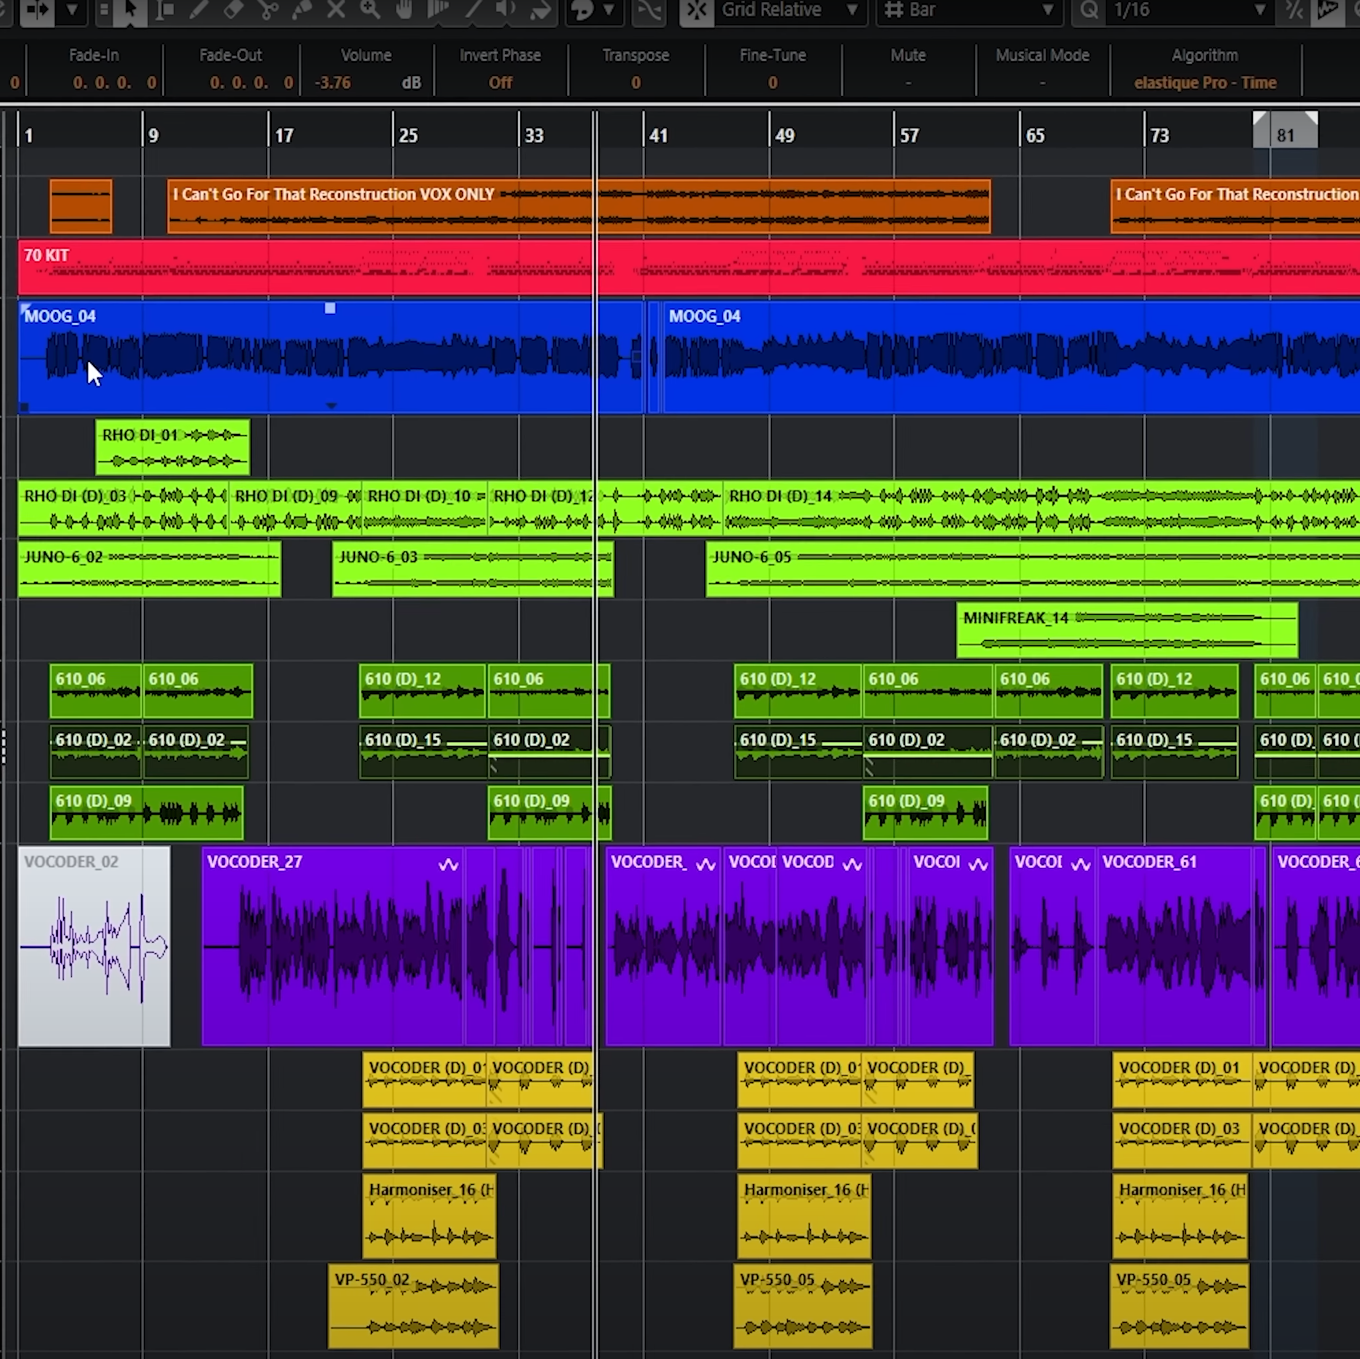Toggle the Invert Phase Off value

(500, 83)
